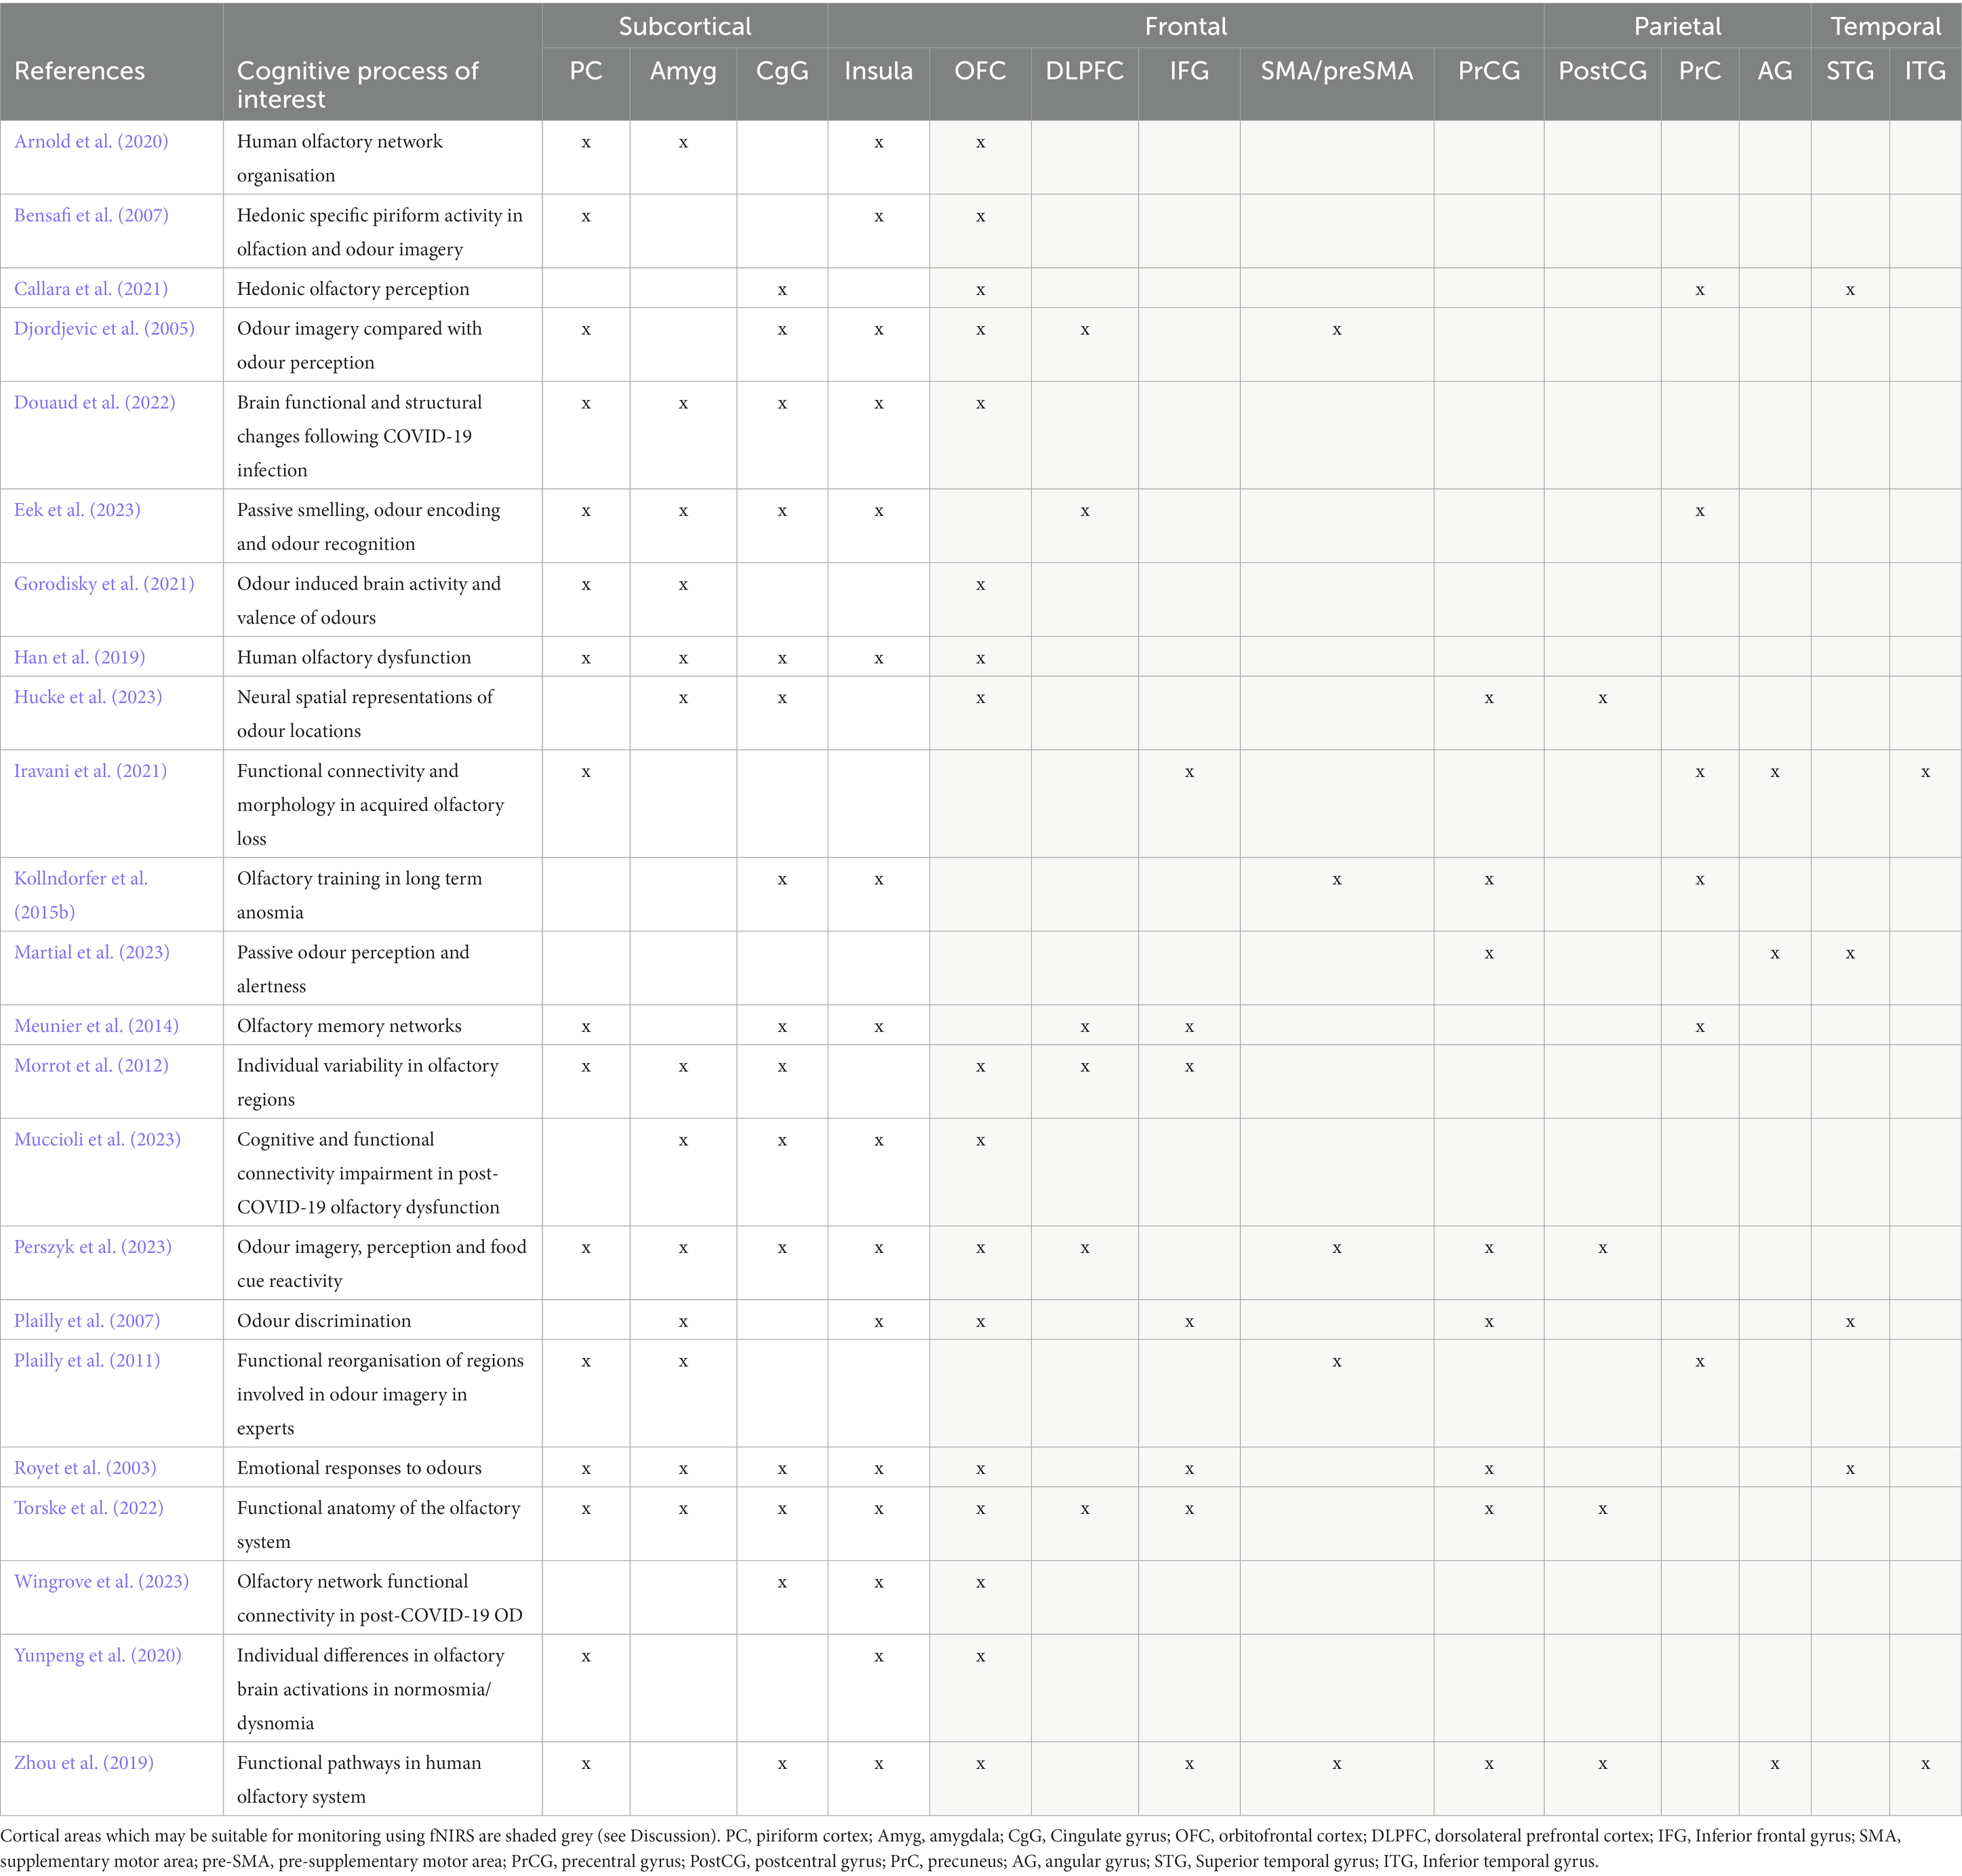
Task: Visit the Muccioli et al. (2023) citation
Action: pos(97,1139)
